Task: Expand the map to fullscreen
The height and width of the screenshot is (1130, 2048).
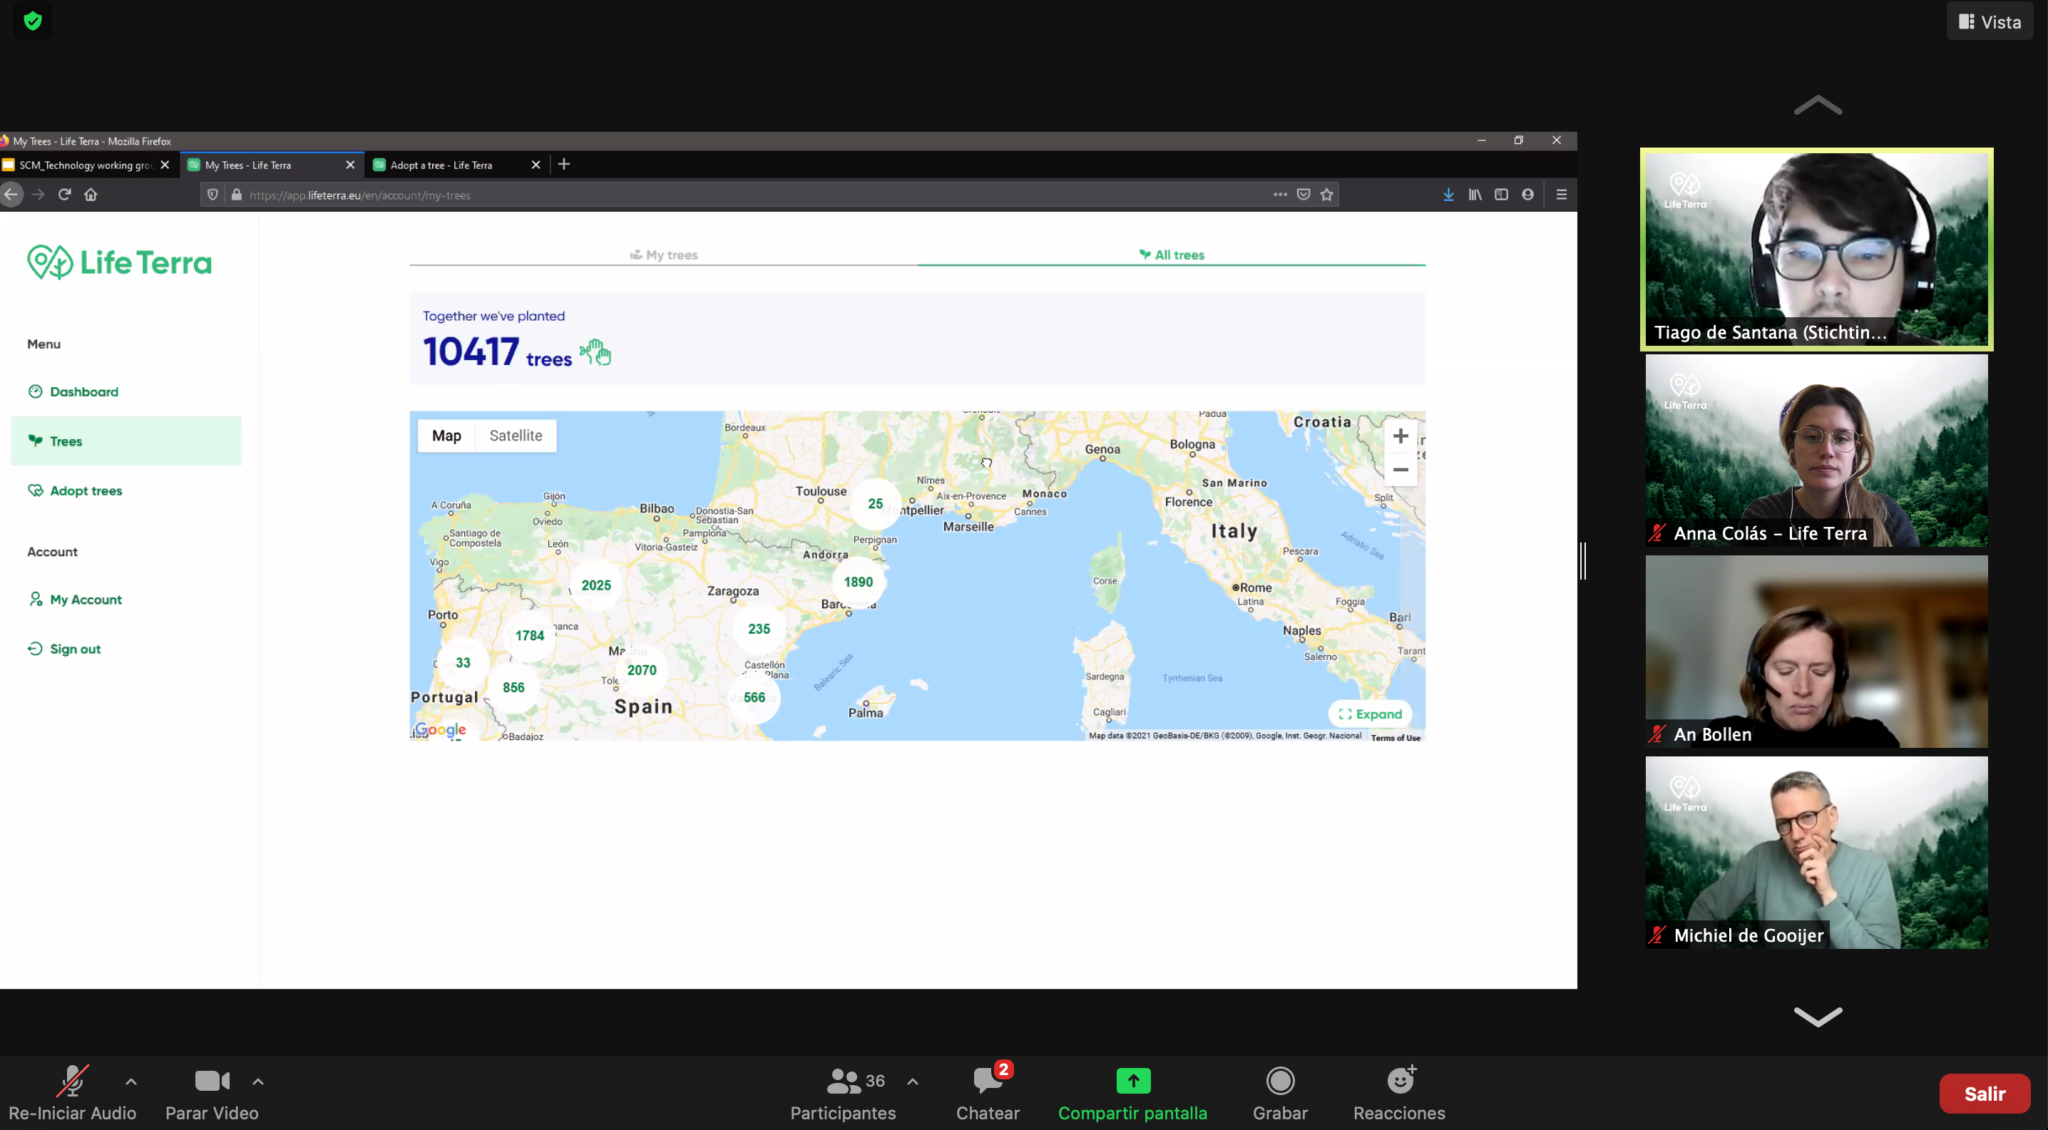Action: click(1371, 714)
